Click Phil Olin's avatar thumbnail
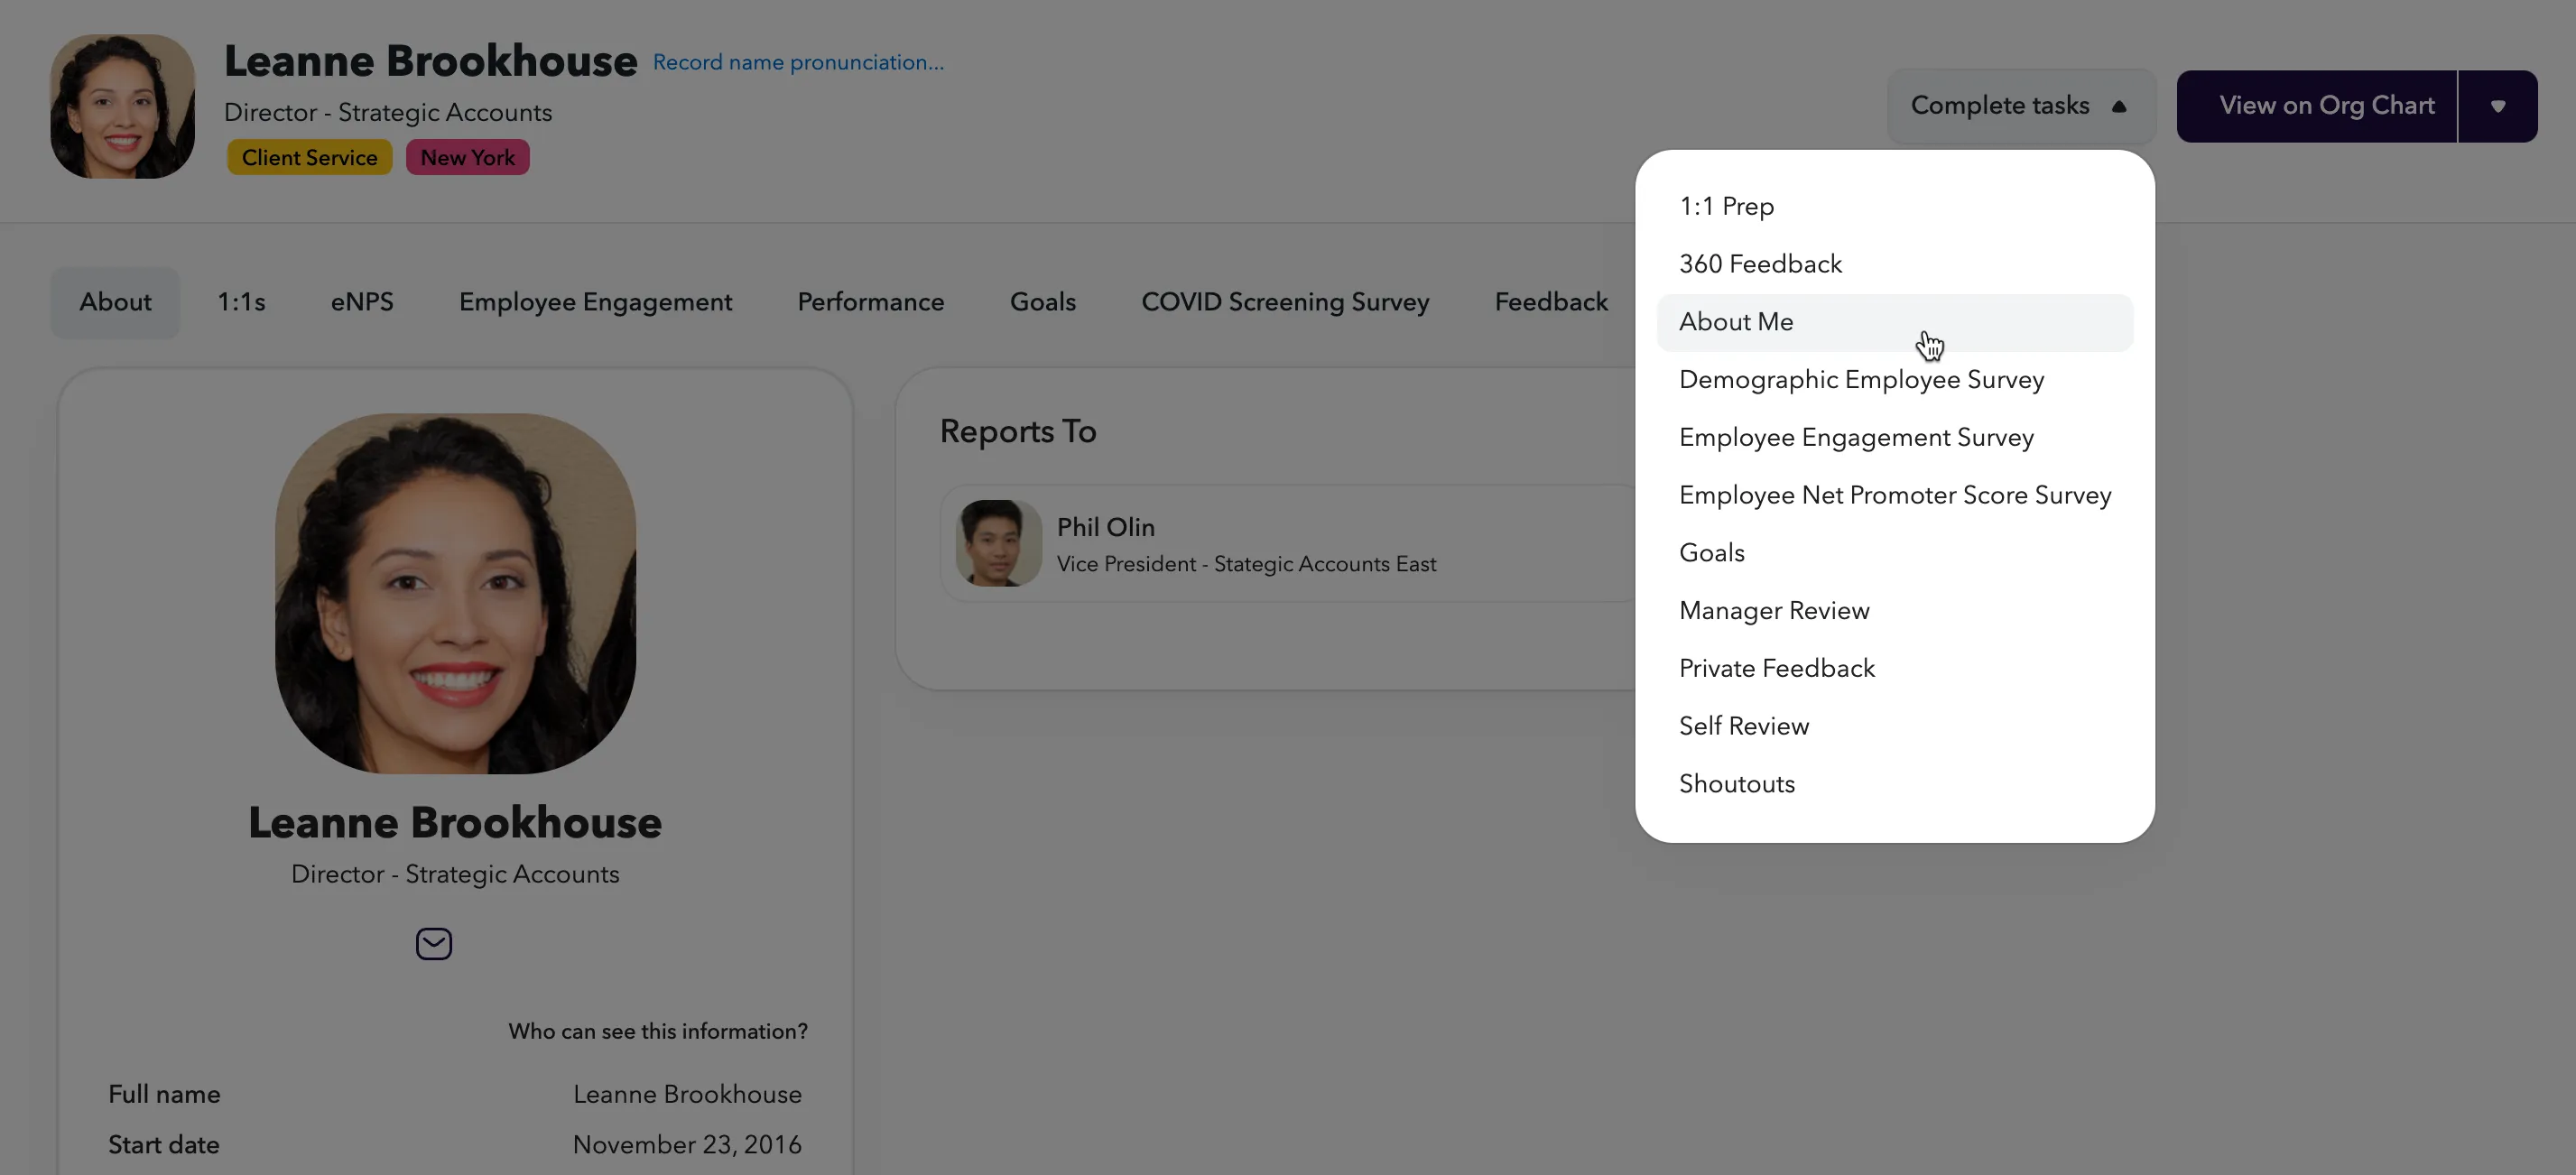2576x1175 pixels. (998, 544)
